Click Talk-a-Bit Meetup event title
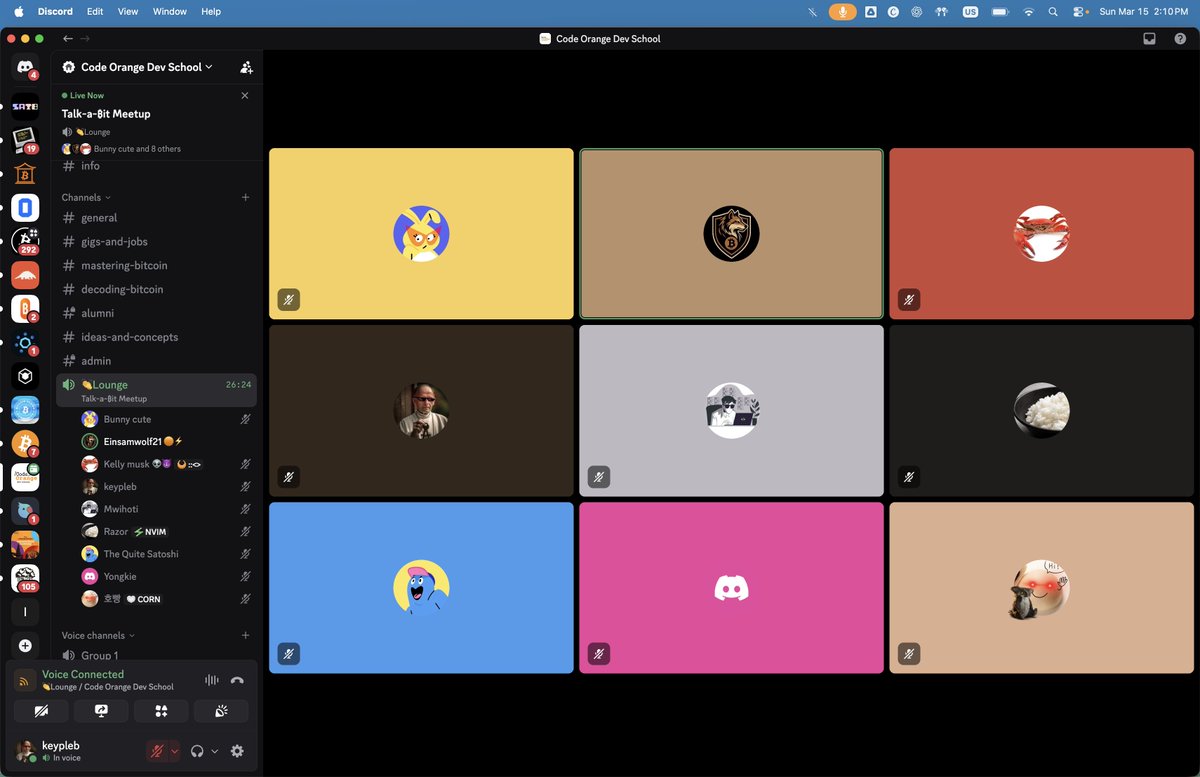This screenshot has height=777, width=1200. 106,114
